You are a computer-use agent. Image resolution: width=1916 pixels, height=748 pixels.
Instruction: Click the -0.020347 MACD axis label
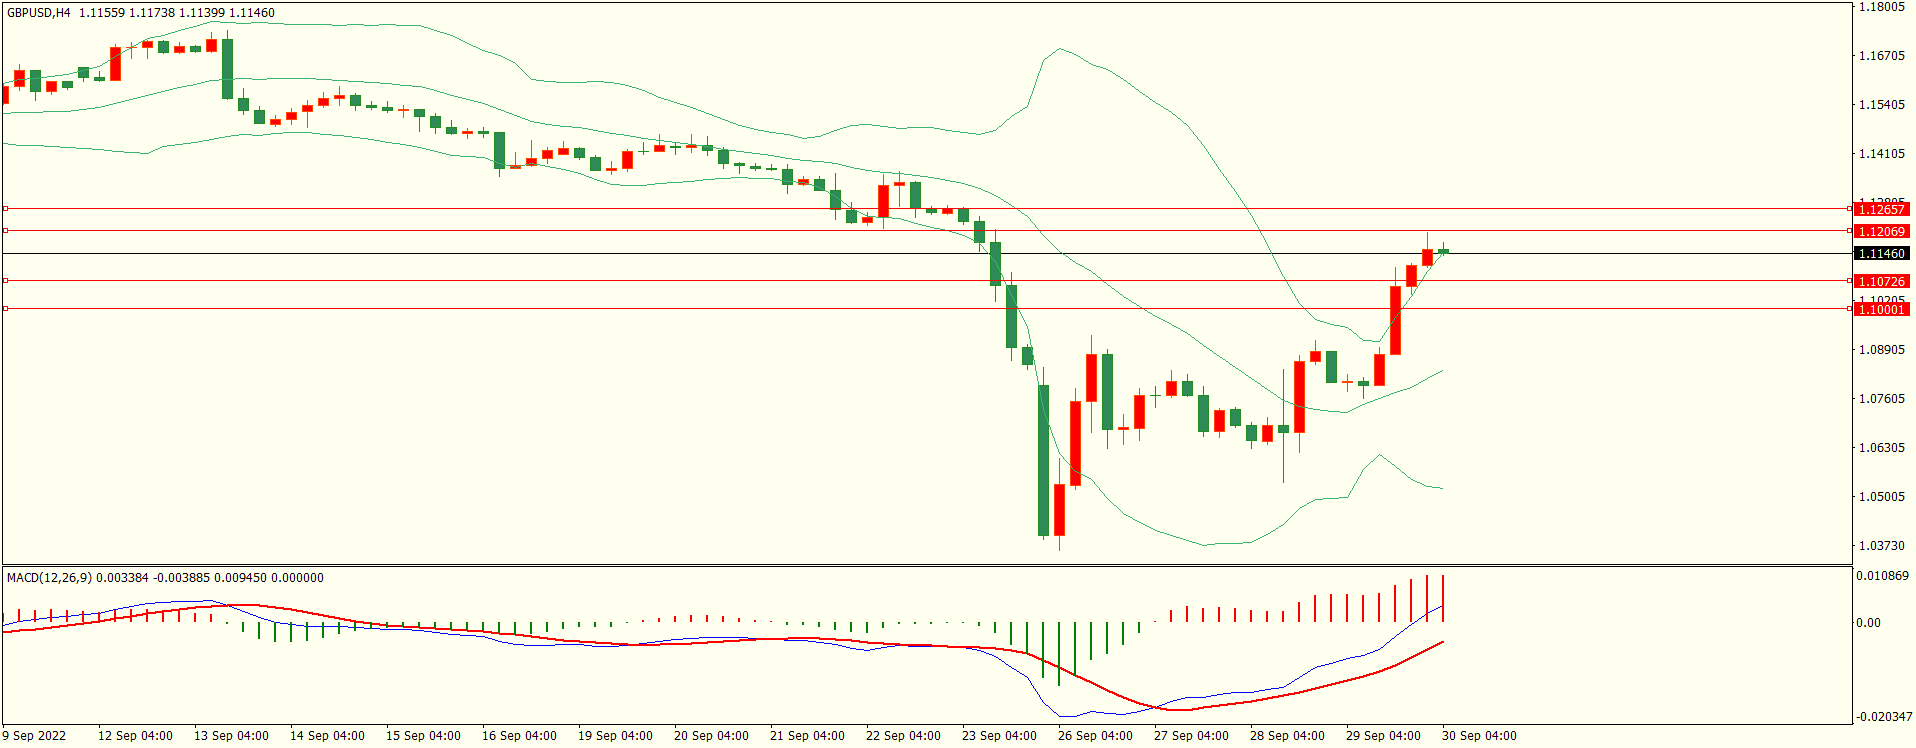tap(1882, 717)
